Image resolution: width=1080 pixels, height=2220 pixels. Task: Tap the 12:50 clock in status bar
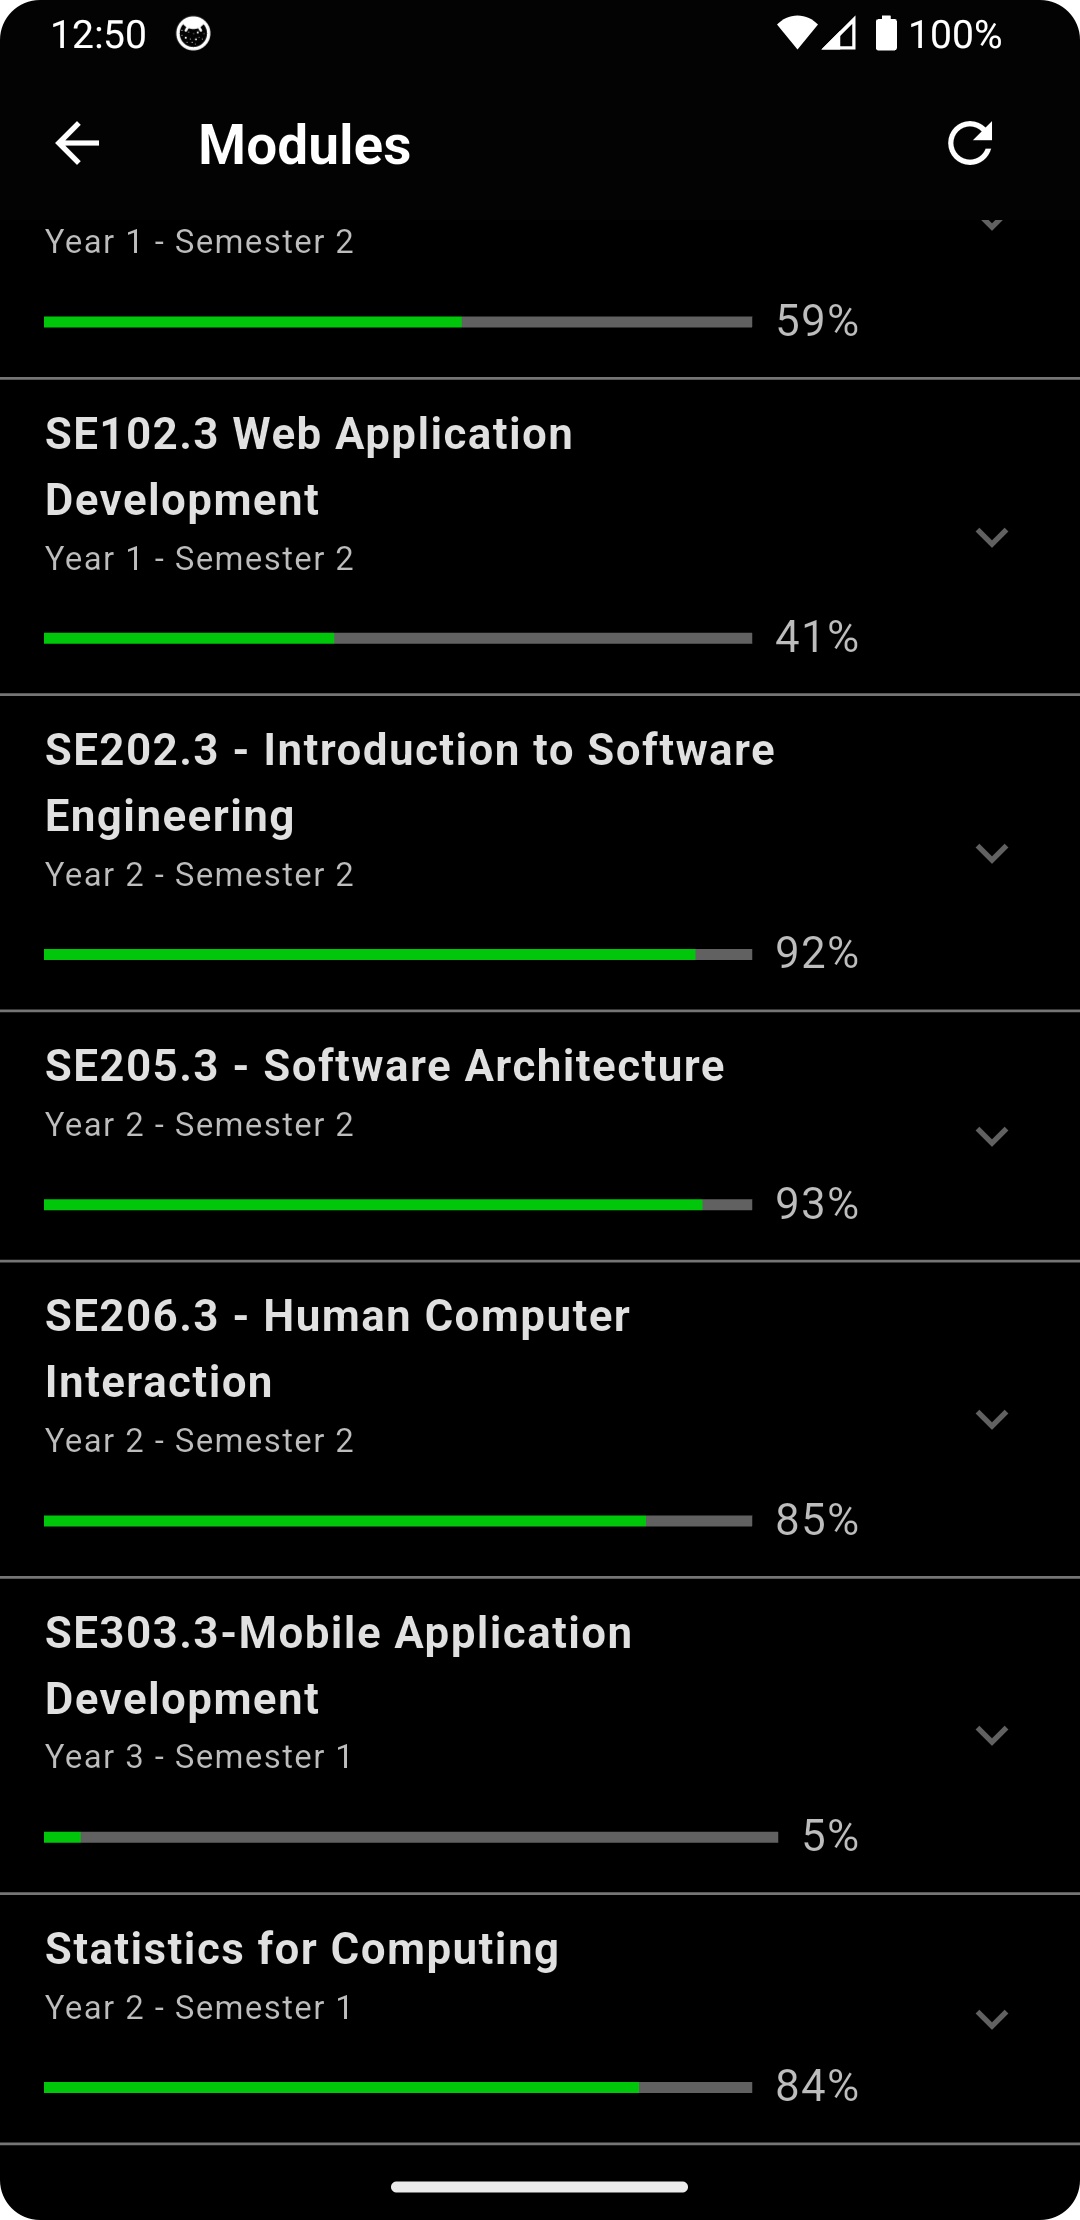click(x=98, y=35)
